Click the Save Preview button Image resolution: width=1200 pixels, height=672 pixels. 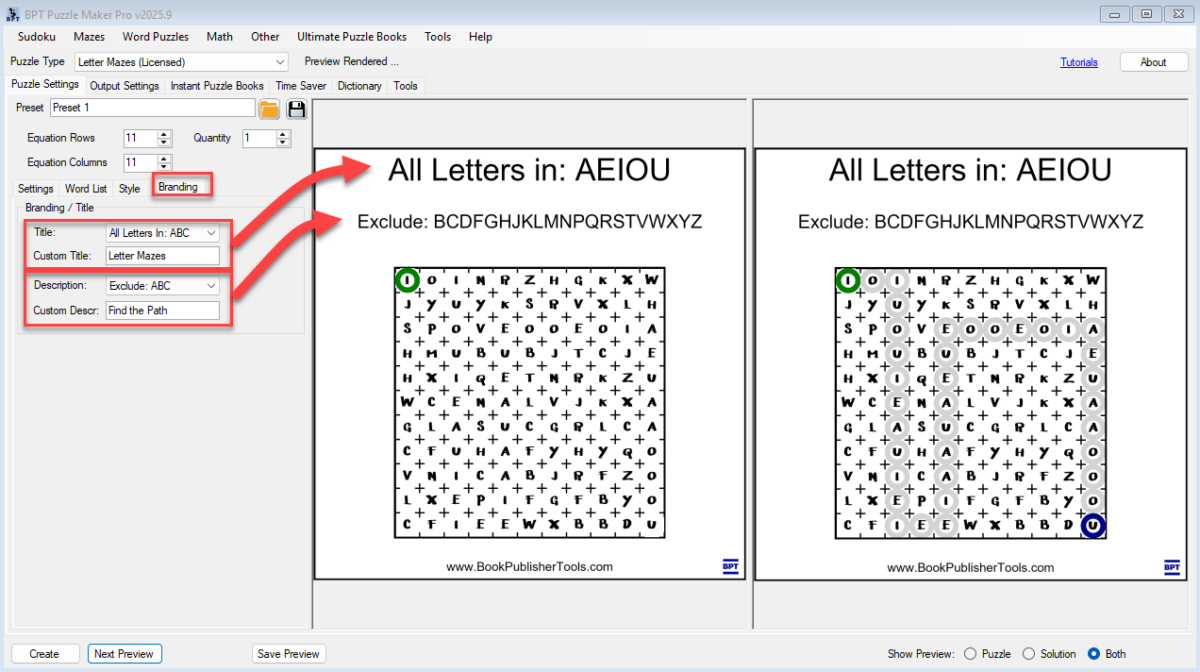[x=289, y=654]
